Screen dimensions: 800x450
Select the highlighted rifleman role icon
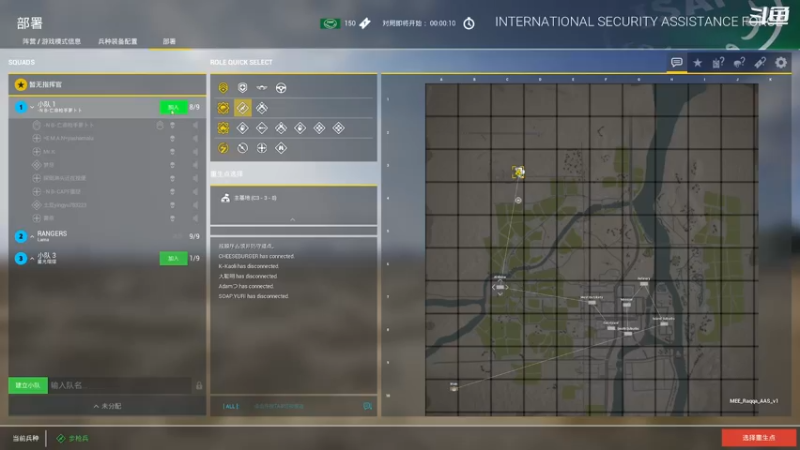click(242, 108)
